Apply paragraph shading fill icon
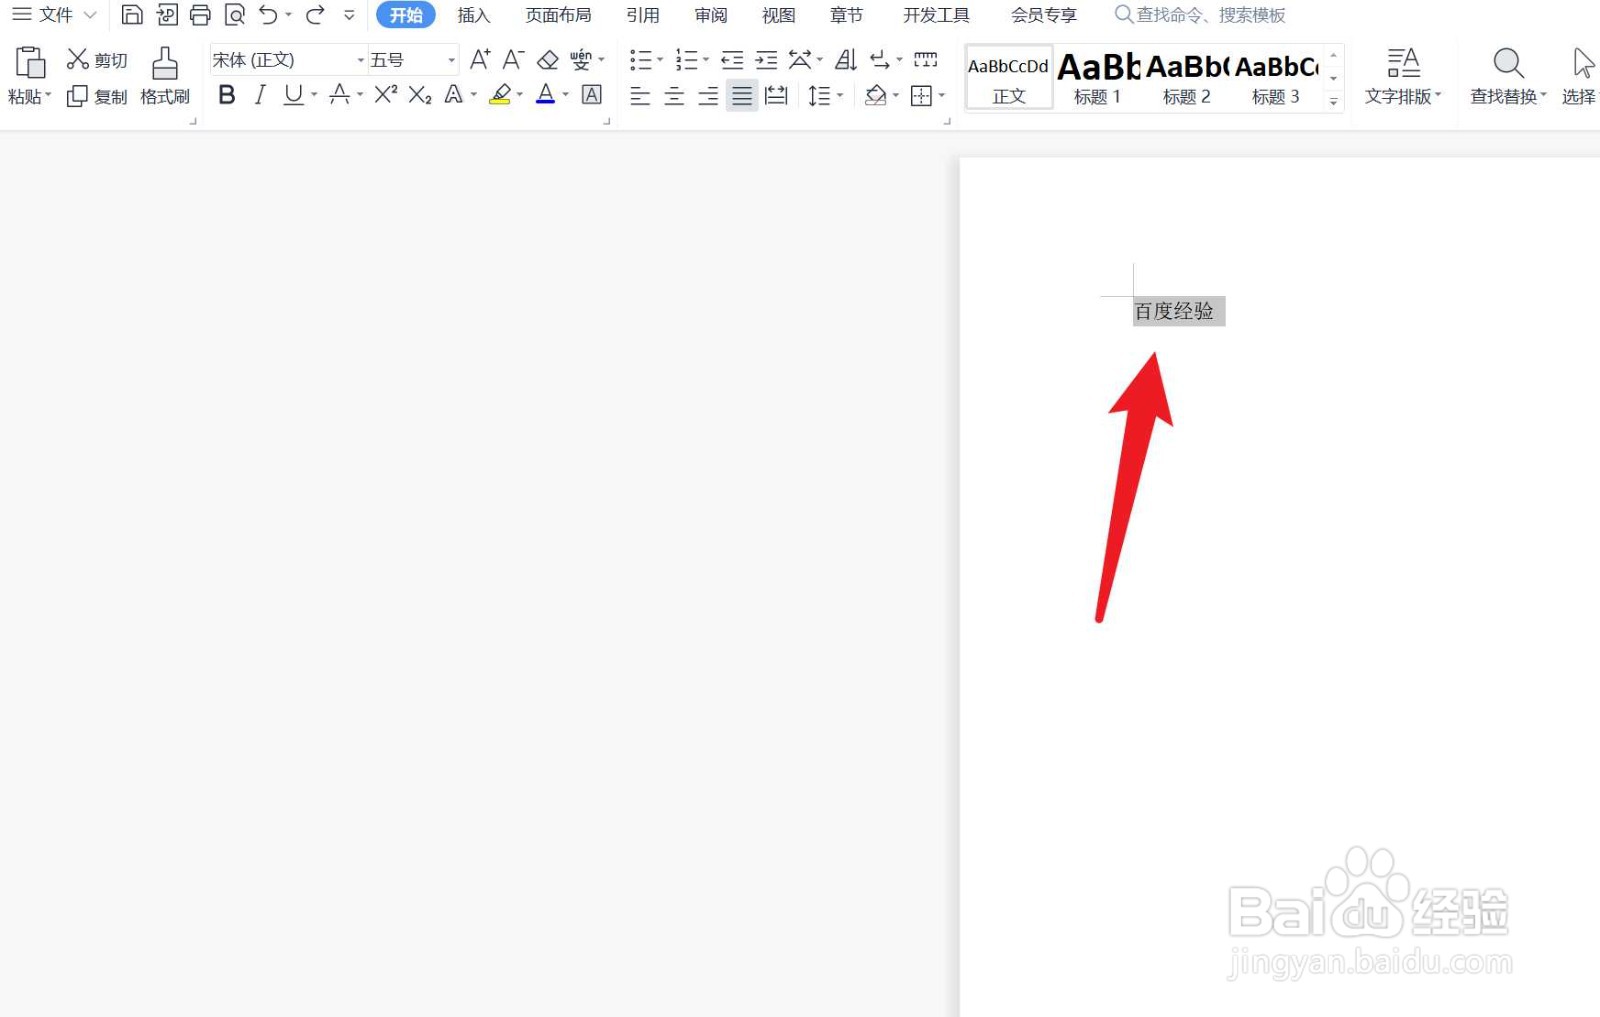 click(876, 96)
